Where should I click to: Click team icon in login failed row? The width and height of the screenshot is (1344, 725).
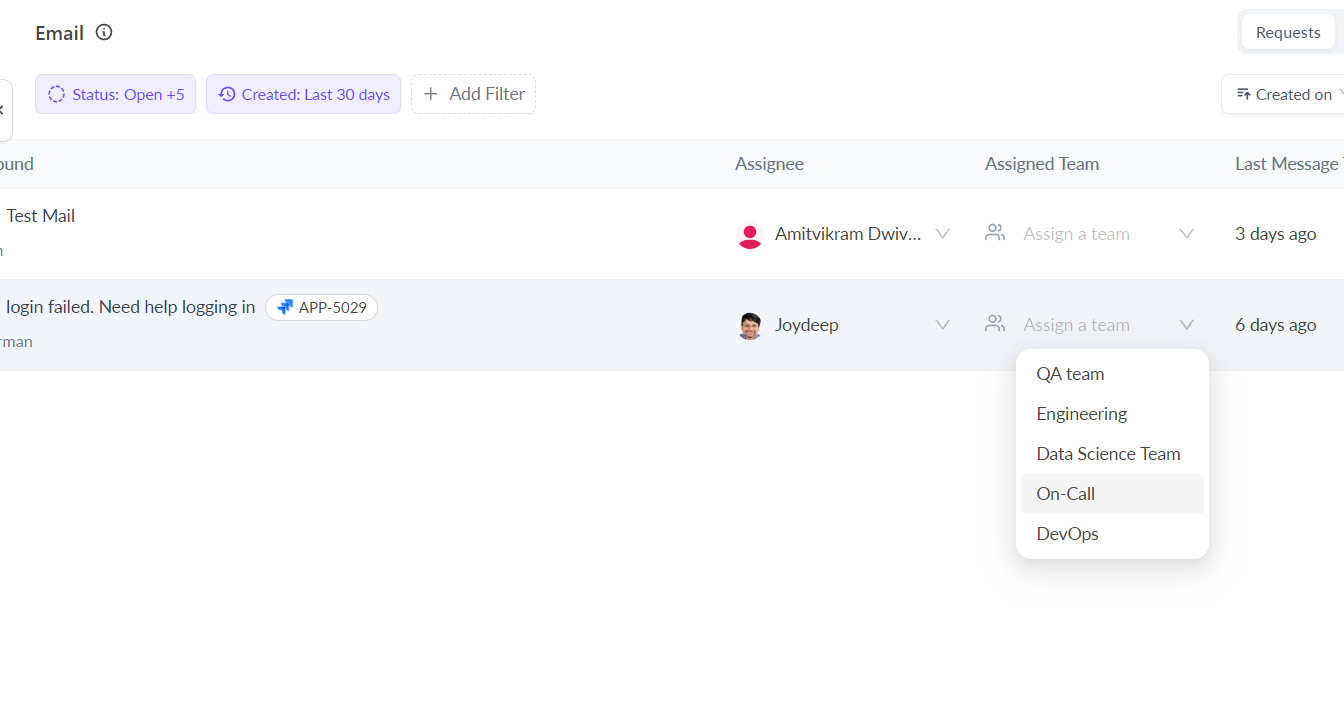click(994, 324)
